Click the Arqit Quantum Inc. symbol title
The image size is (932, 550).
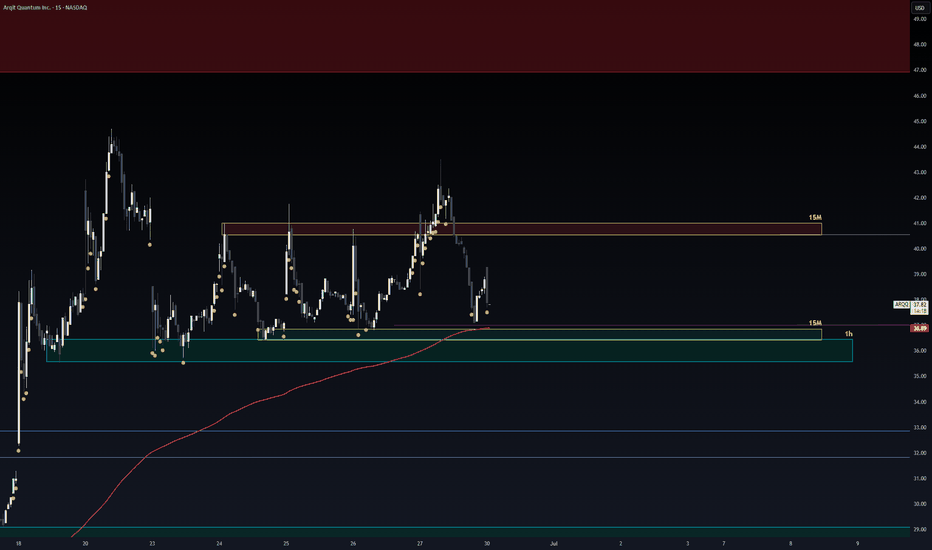(x=45, y=8)
